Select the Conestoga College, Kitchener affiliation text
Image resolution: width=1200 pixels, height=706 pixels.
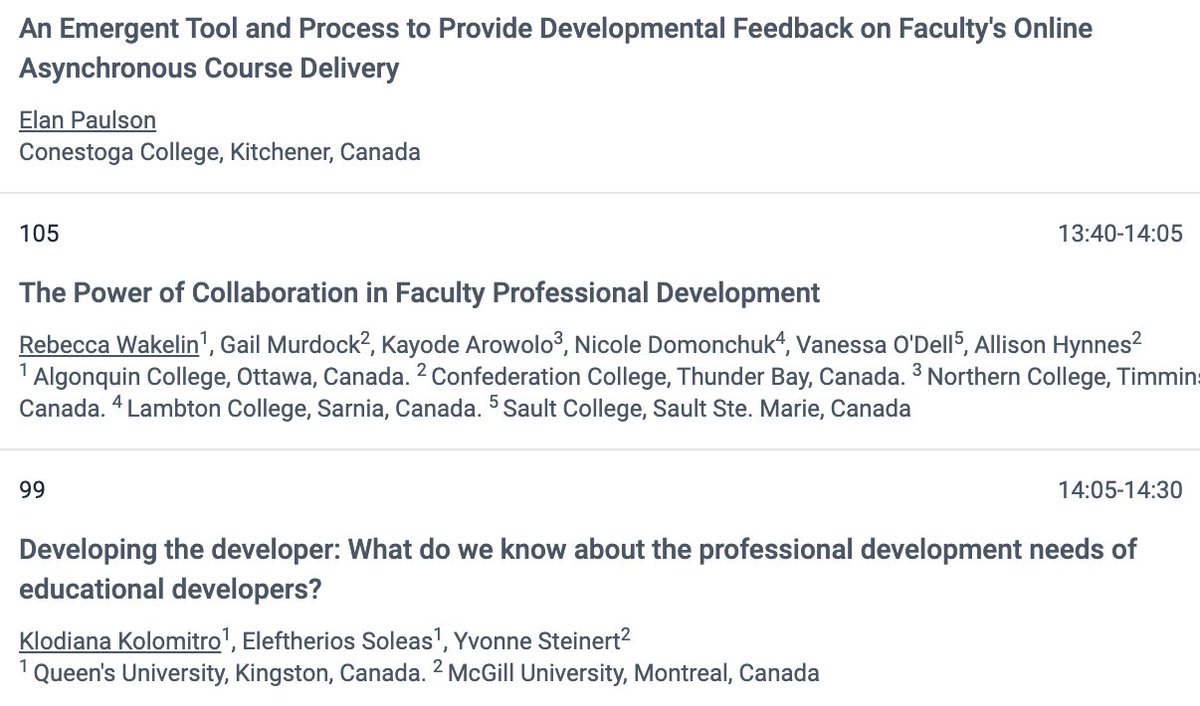tap(220, 152)
